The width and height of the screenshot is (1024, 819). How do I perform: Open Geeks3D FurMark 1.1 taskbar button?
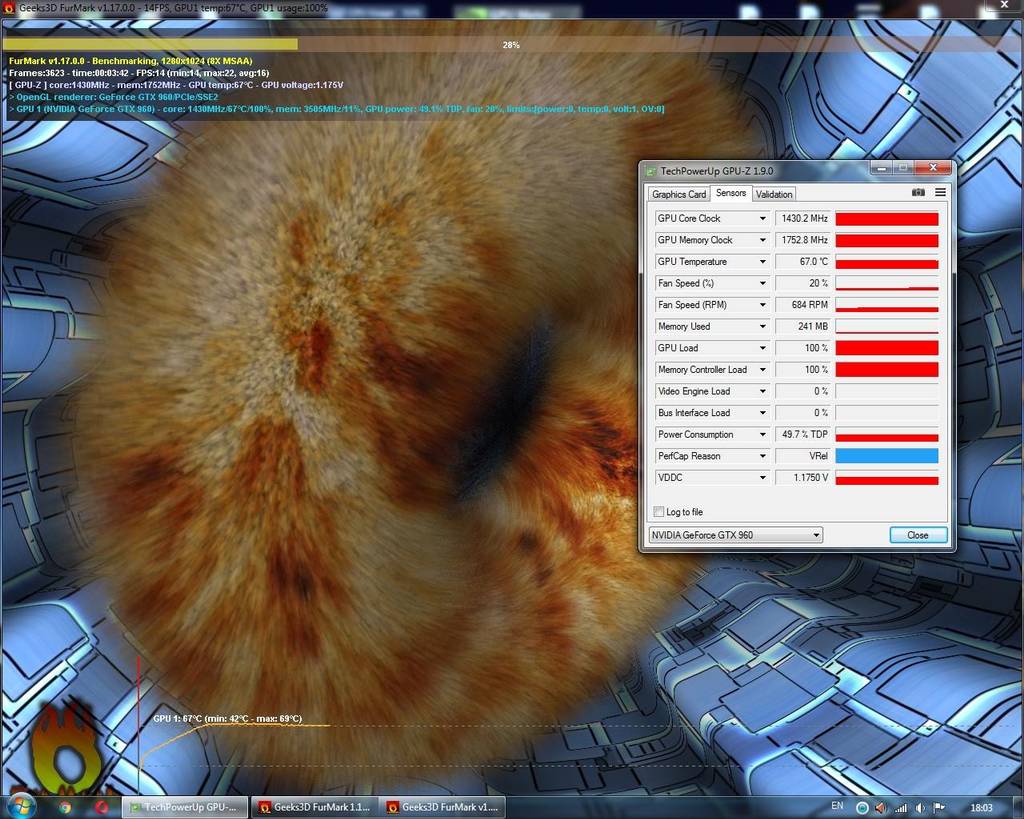tap(315, 807)
